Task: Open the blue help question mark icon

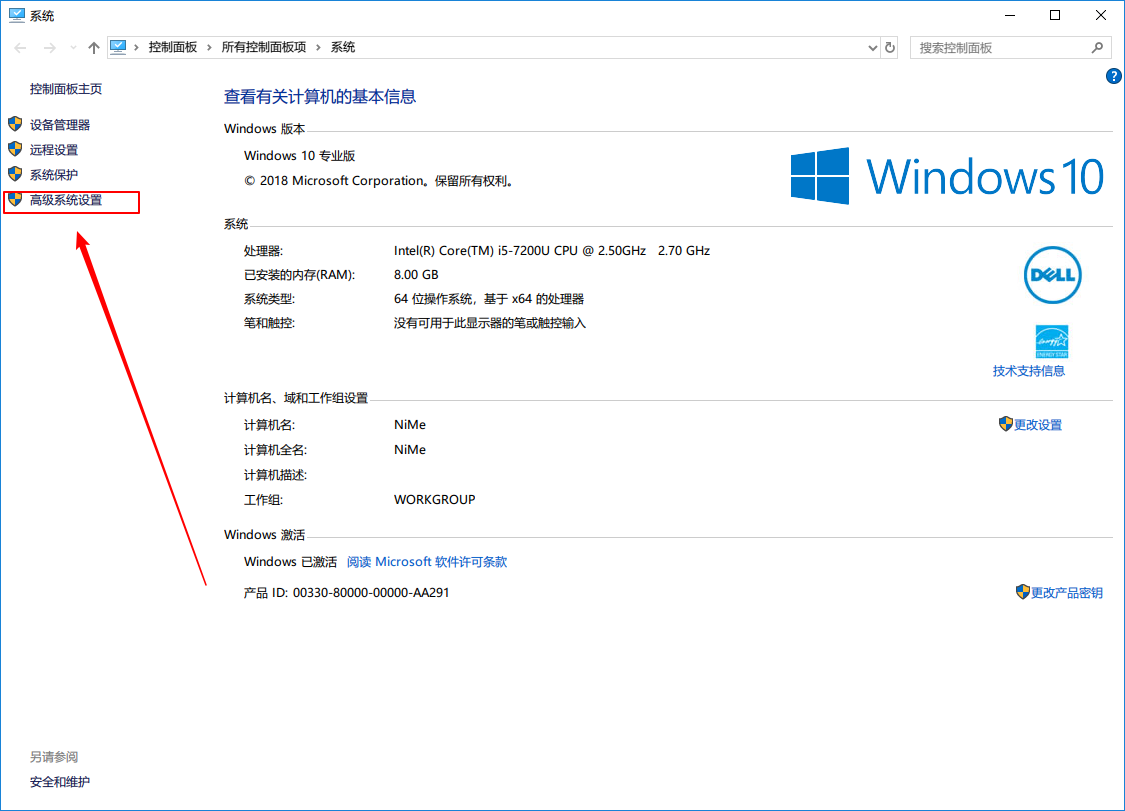Action: click(1113, 76)
